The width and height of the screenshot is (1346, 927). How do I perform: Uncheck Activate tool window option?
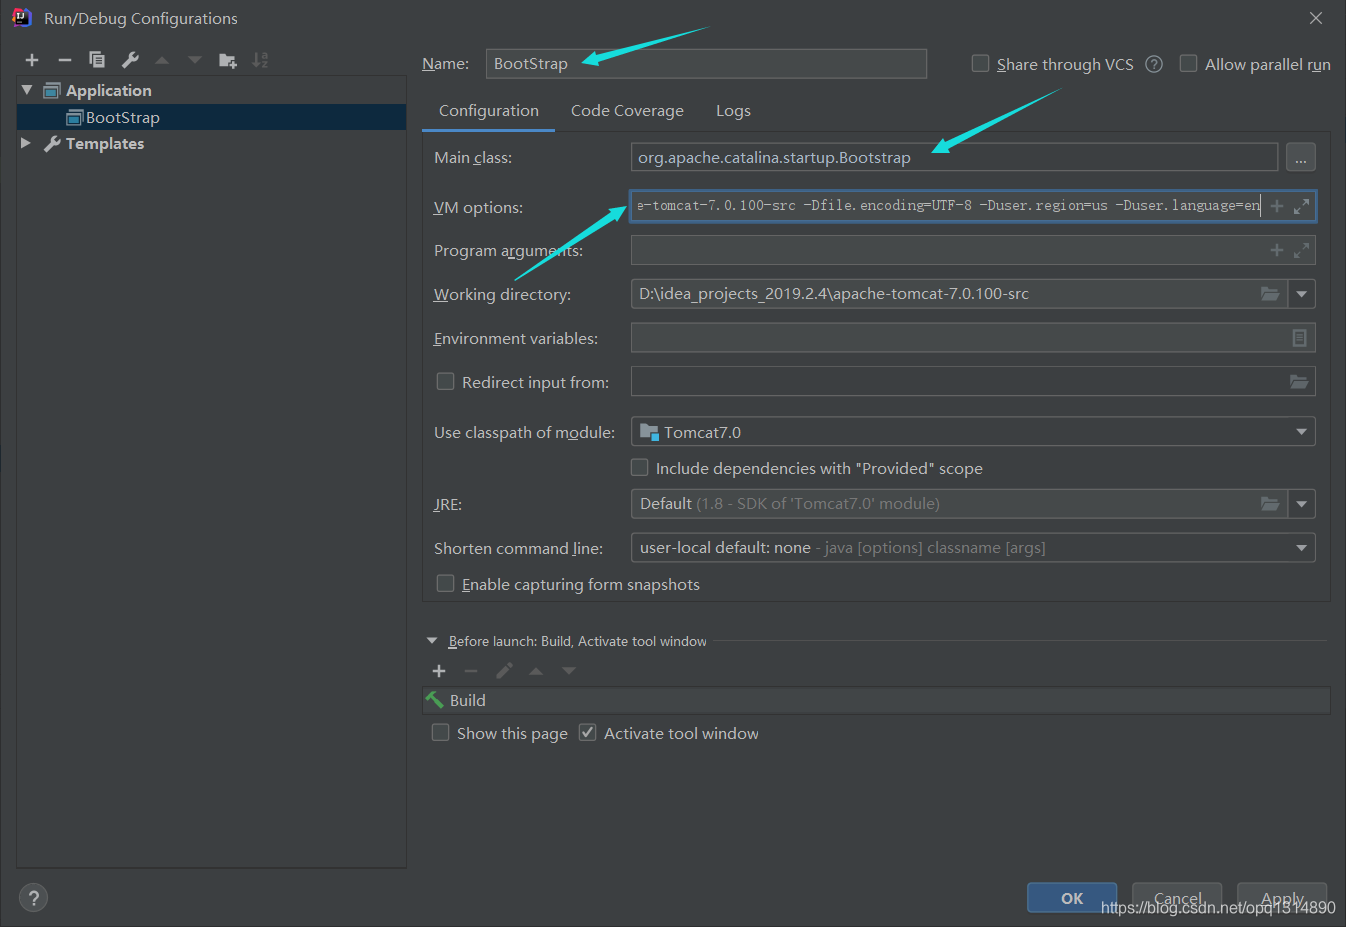[587, 732]
